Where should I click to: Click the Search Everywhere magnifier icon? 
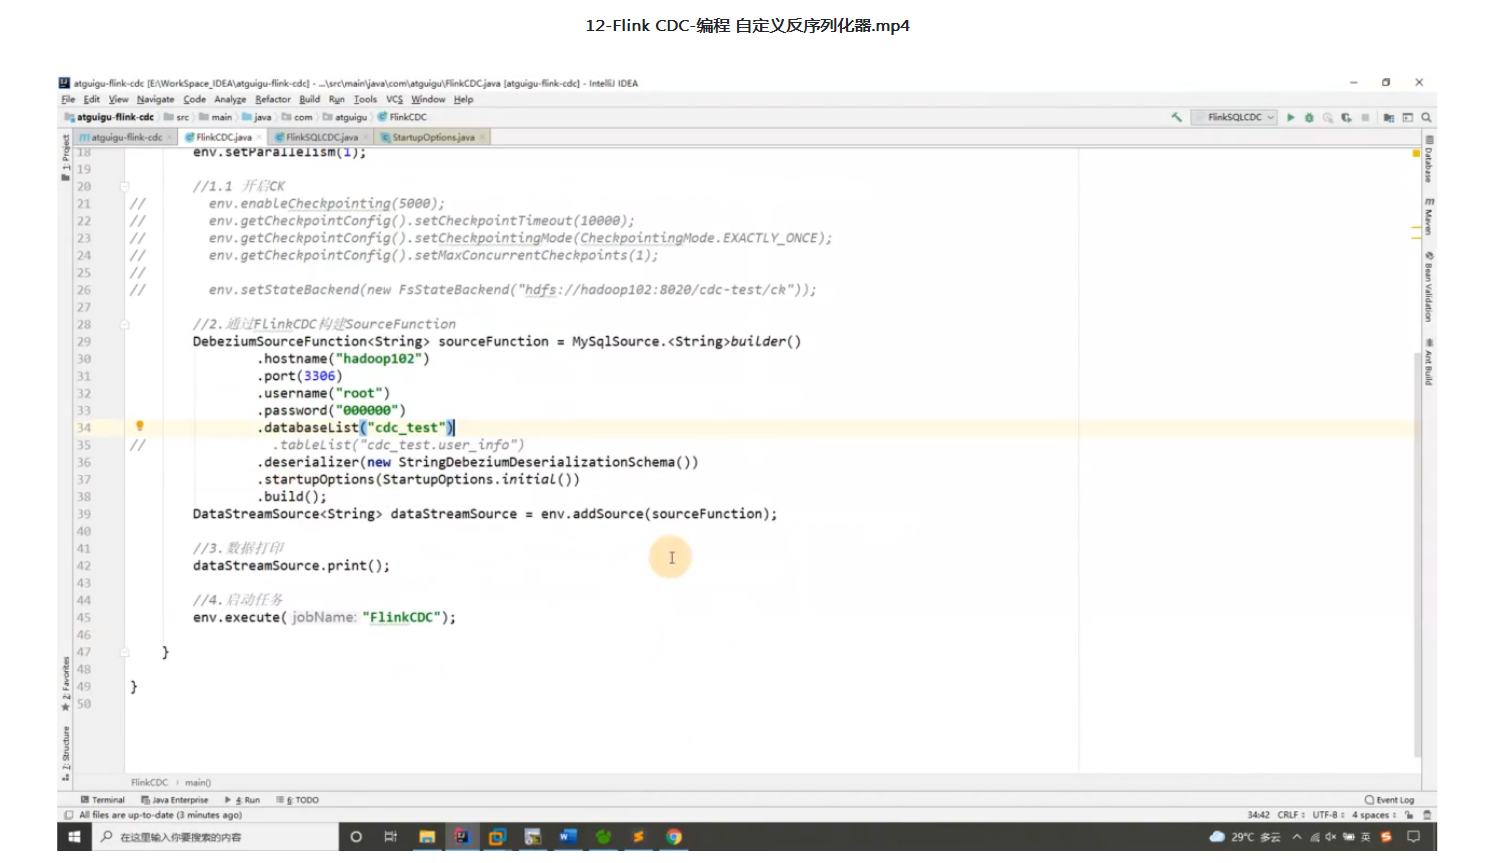pos(1427,117)
